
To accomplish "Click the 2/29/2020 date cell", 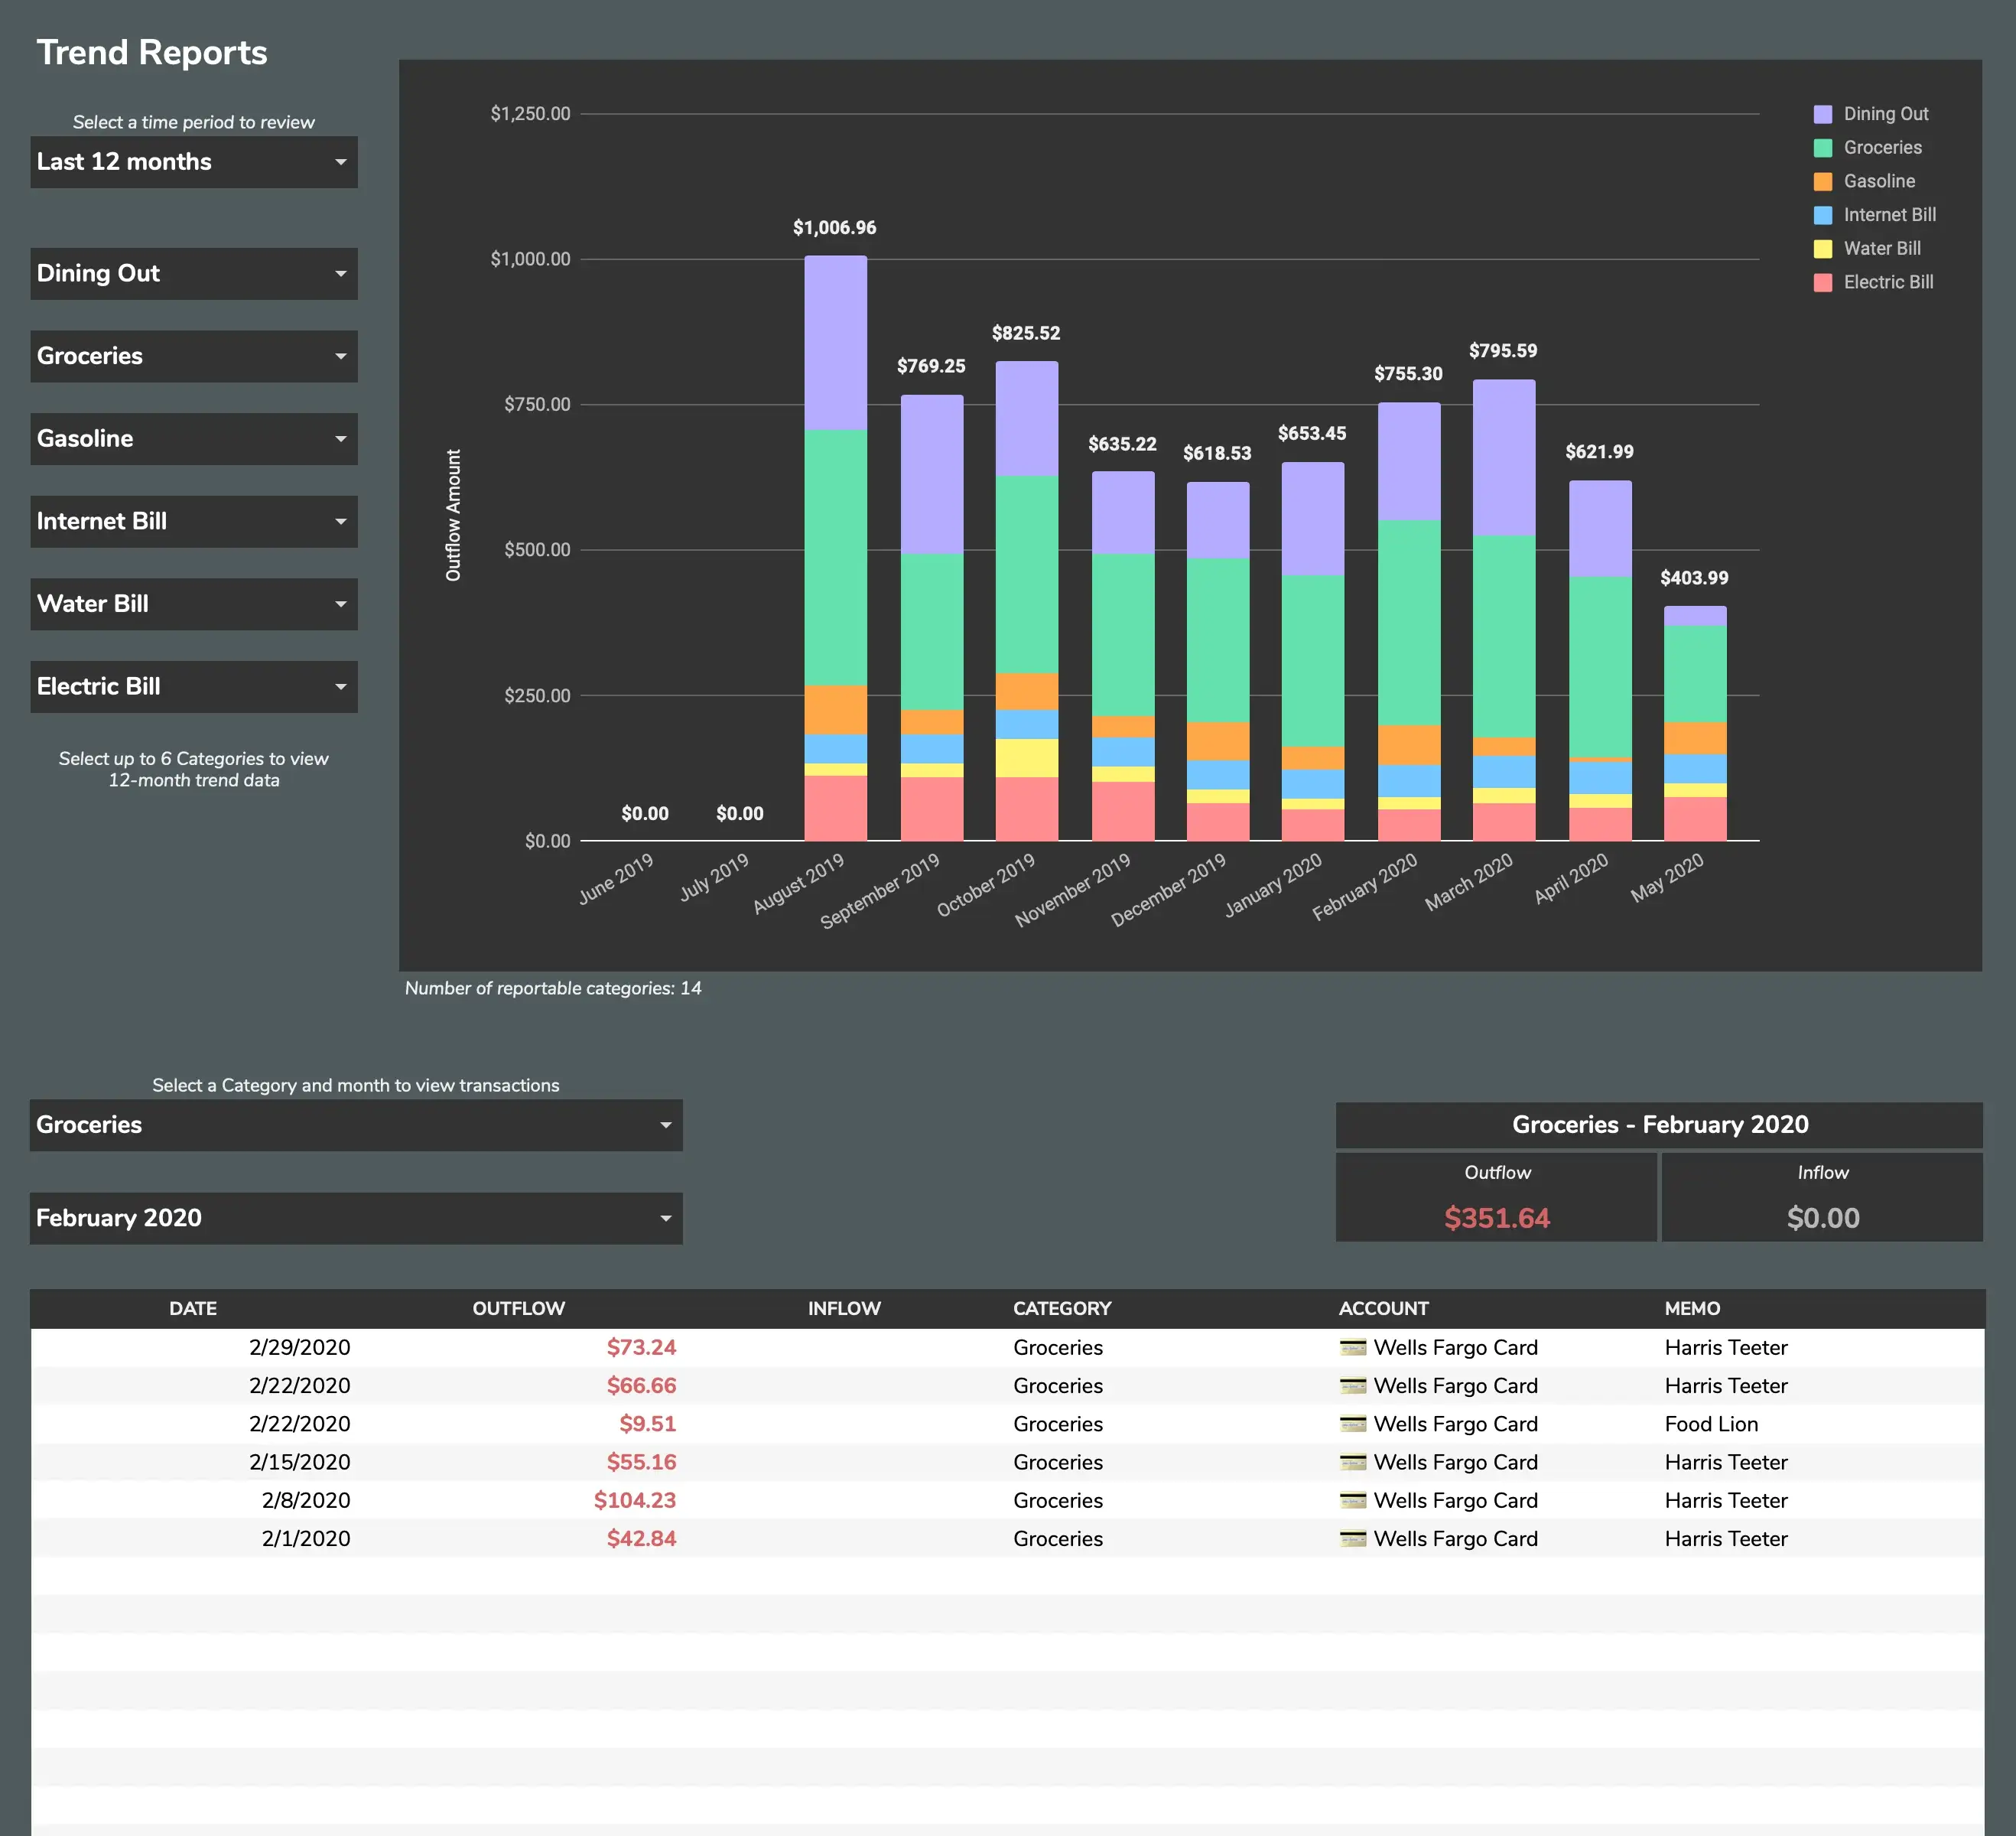I will coord(300,1348).
